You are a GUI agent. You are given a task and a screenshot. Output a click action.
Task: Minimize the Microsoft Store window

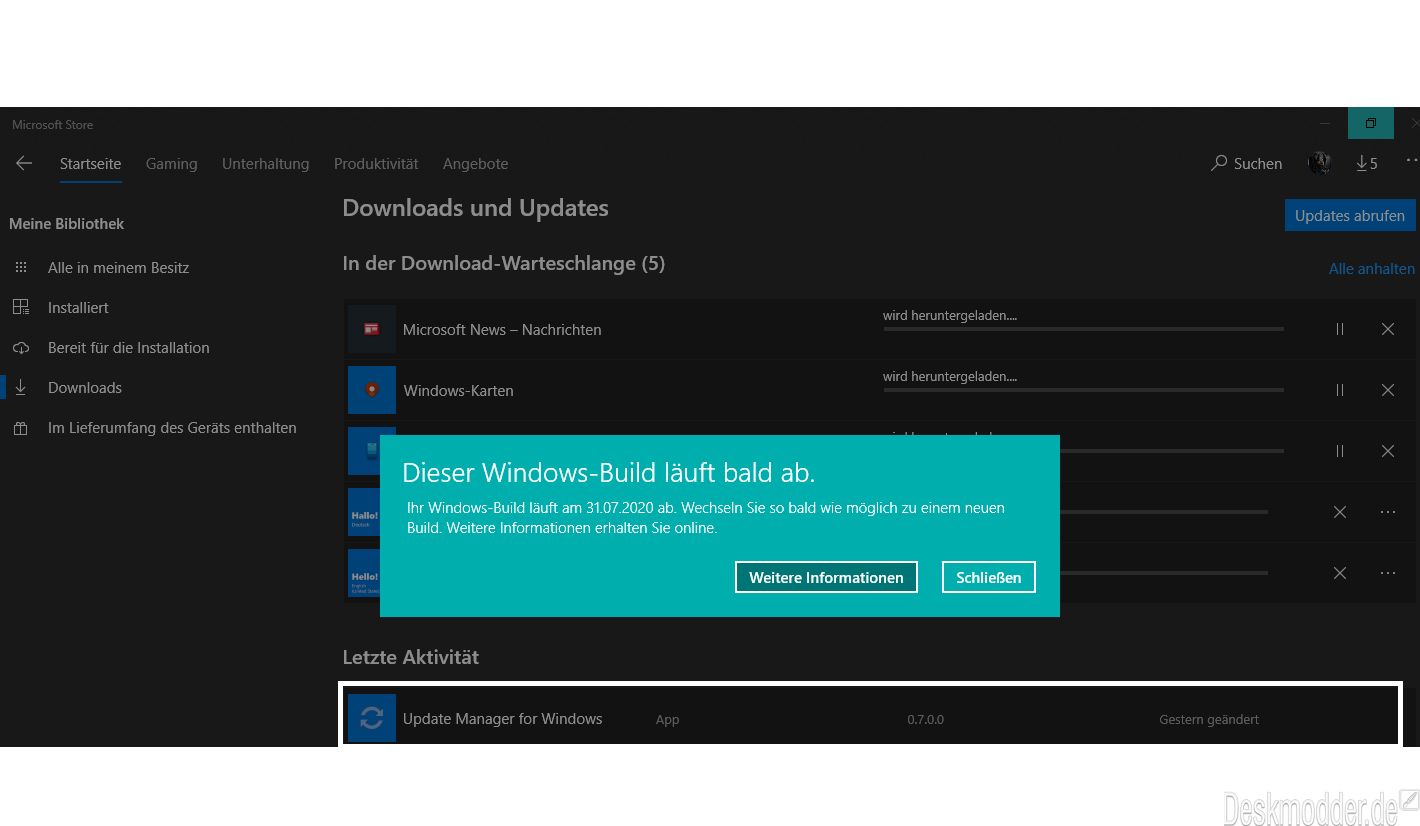(x=1325, y=123)
